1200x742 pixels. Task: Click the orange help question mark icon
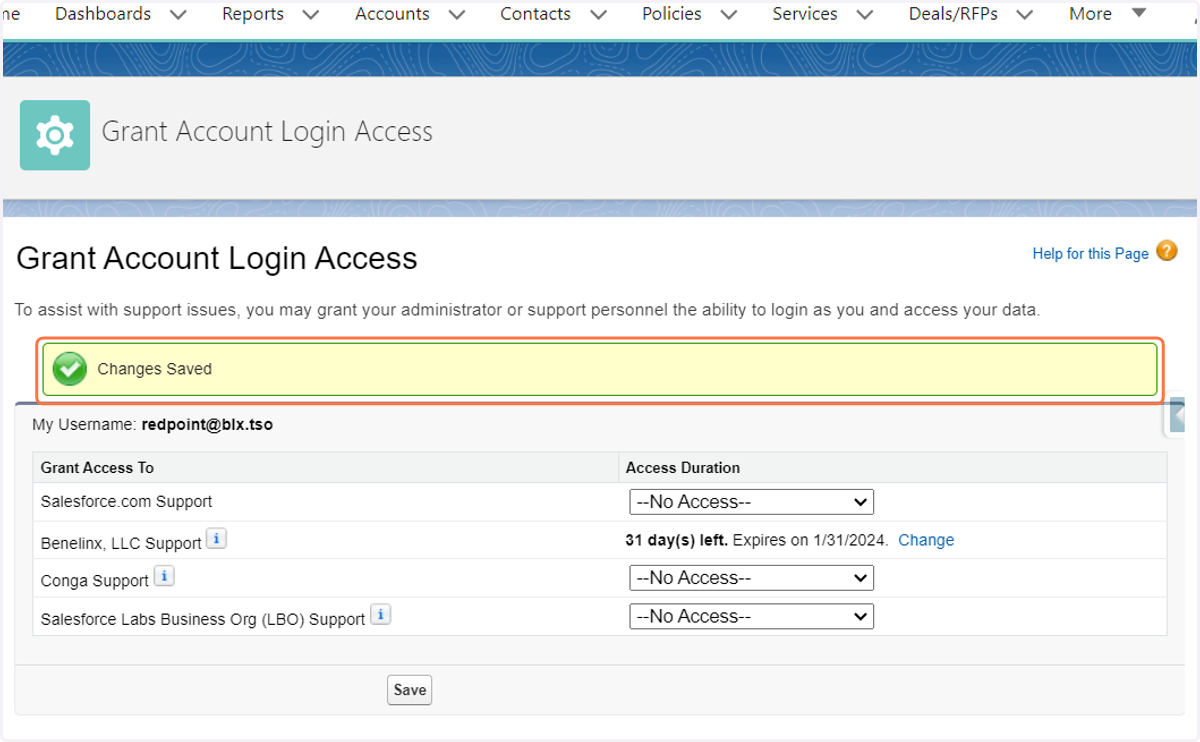[1166, 251]
